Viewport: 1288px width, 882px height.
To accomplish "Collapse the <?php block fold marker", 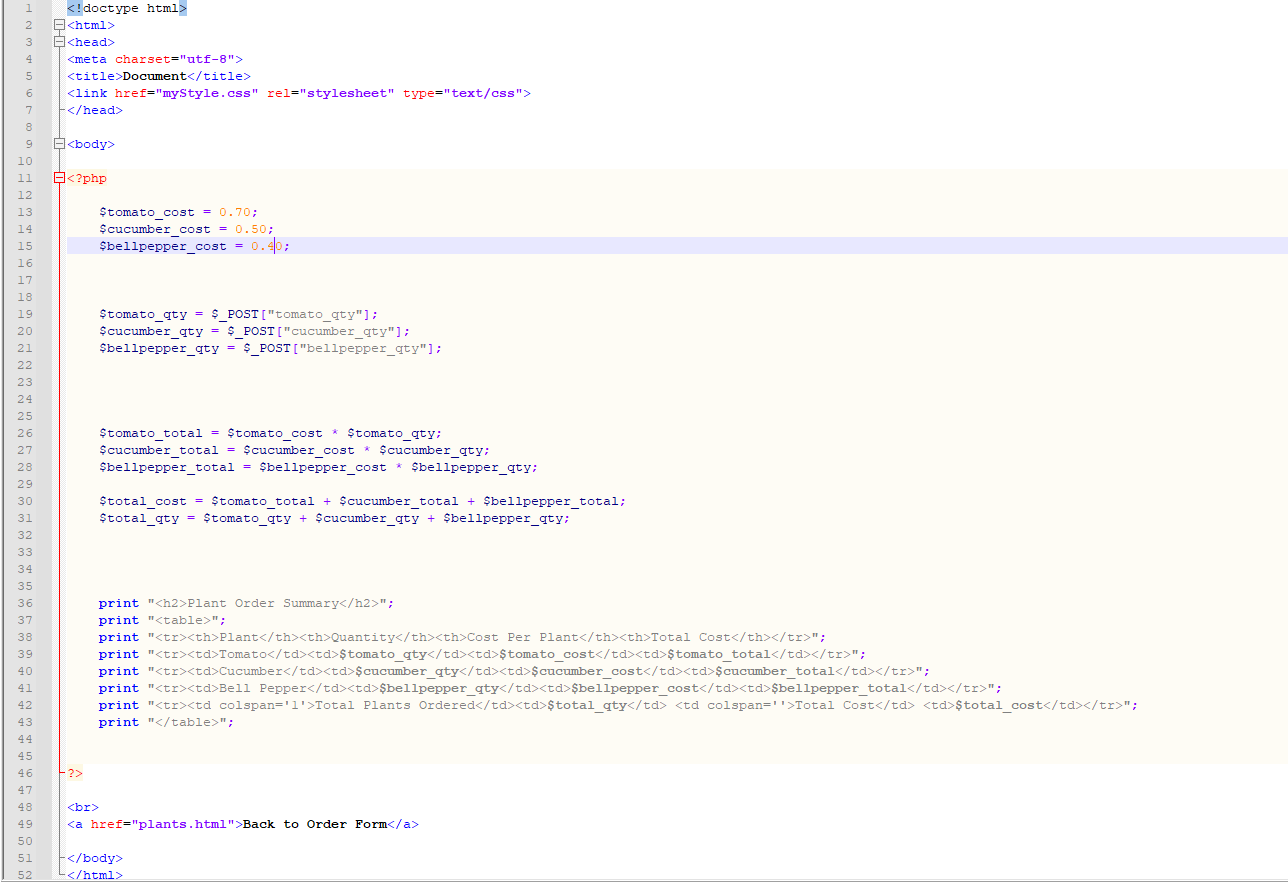I will [59, 177].
